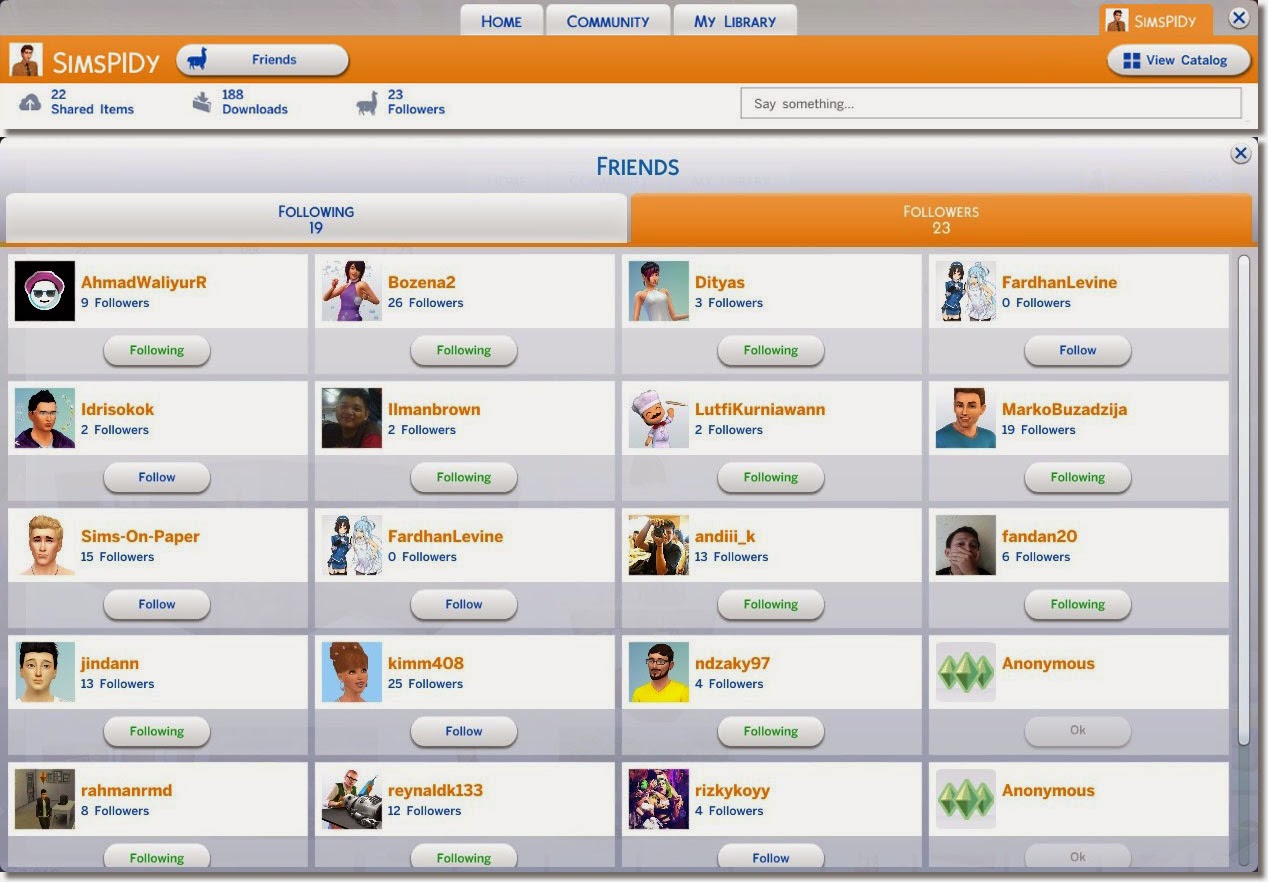Follow Sims-On-Paper

(157, 605)
